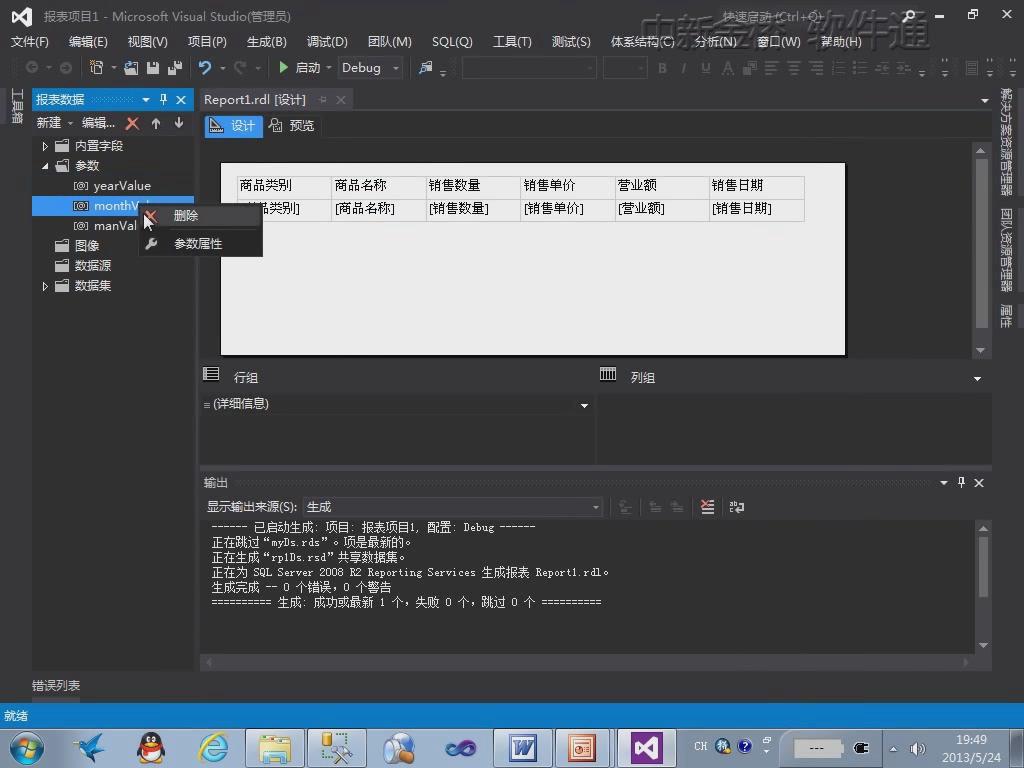Open the (详细信息) row group dropdown arrow

coord(584,406)
